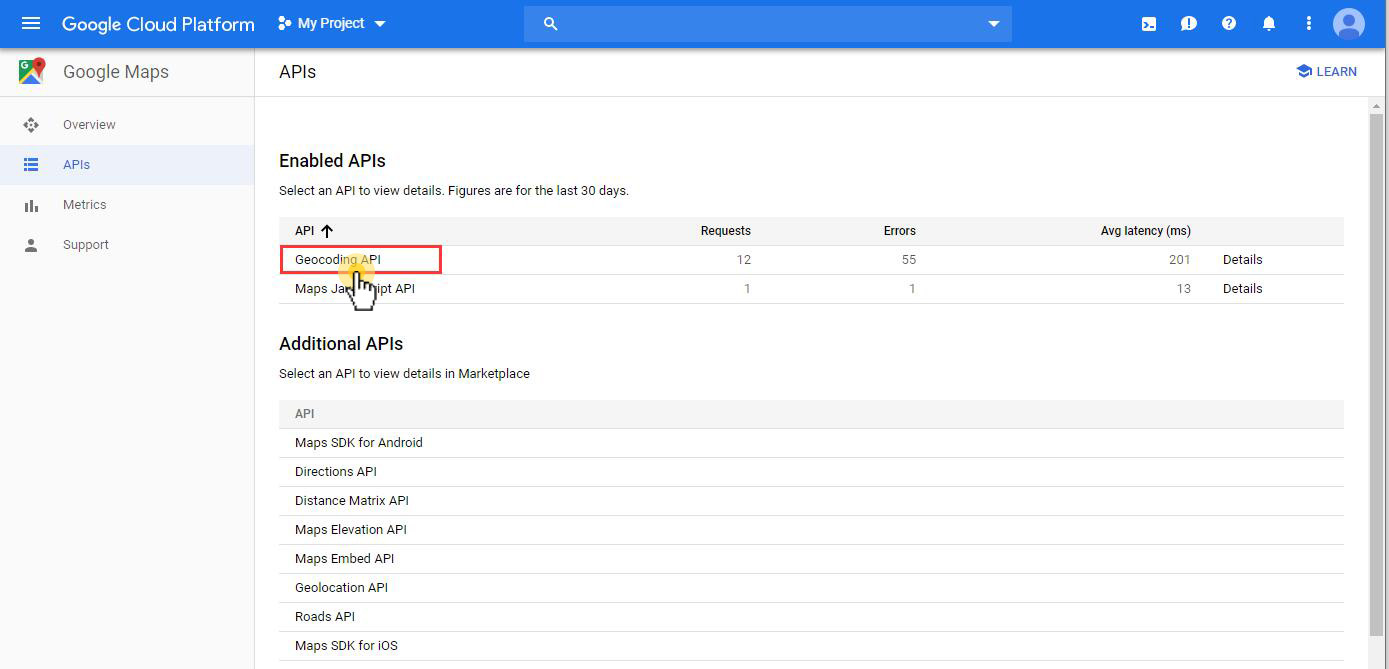
Task: Open notifications bell icon
Action: (x=1269, y=23)
